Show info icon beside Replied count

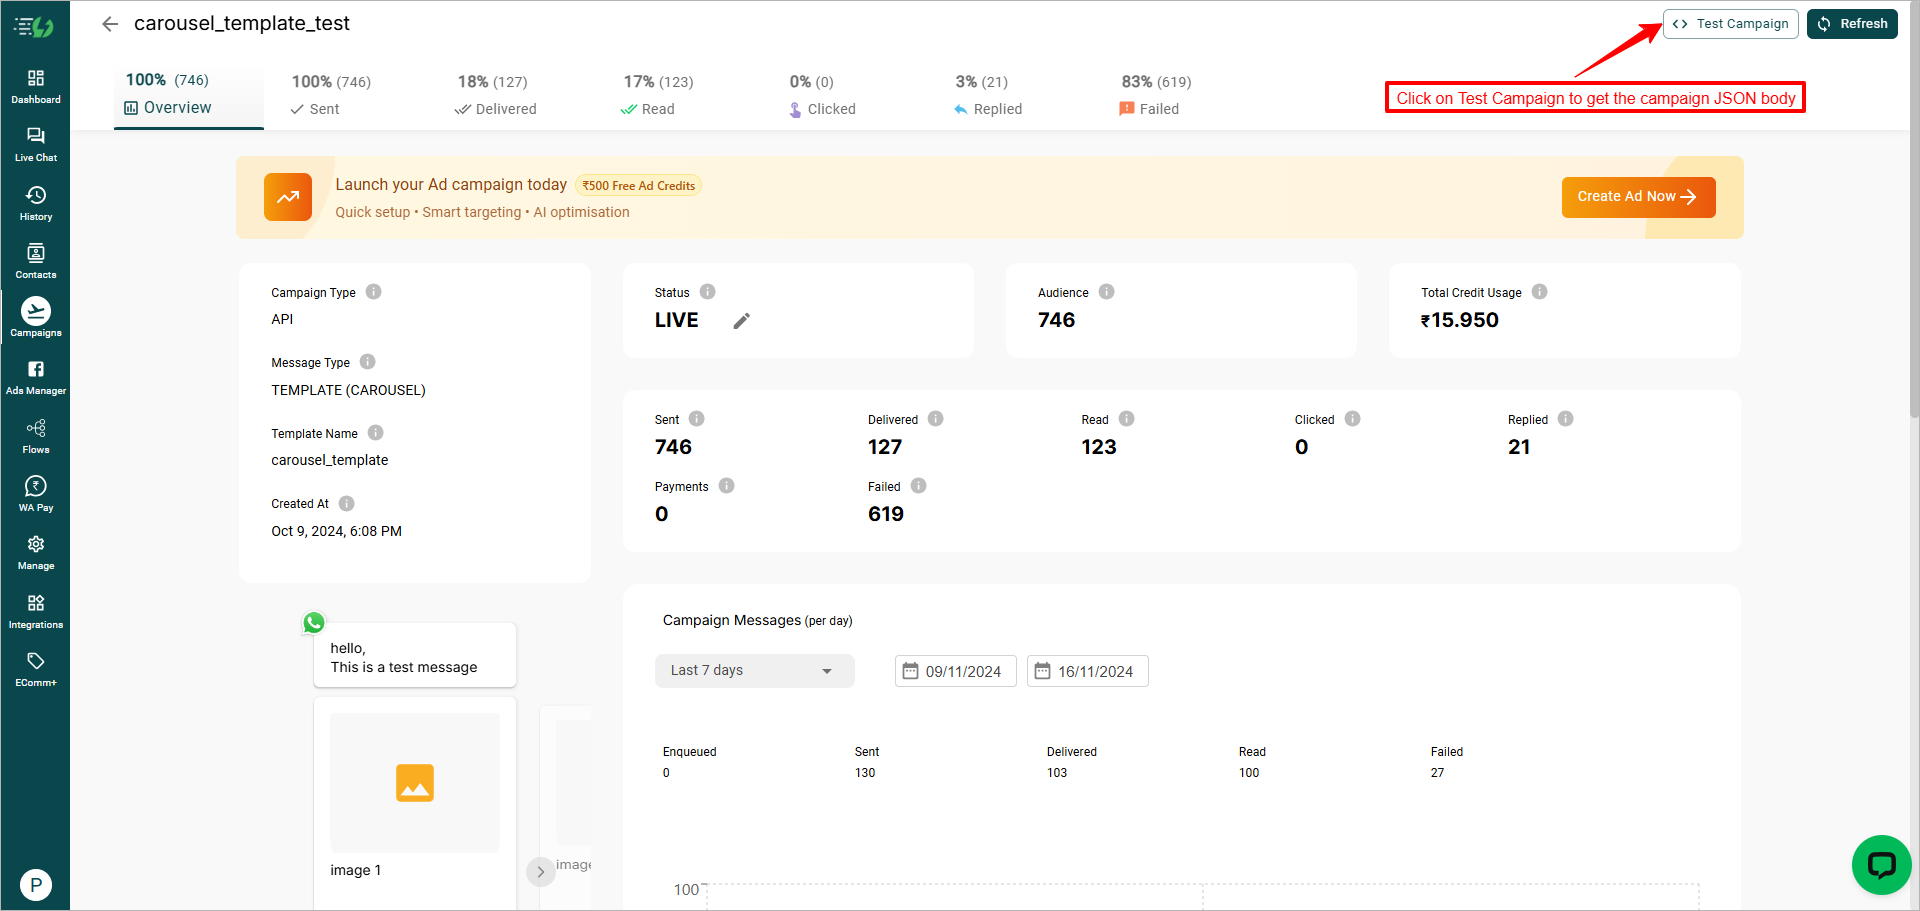(1565, 419)
